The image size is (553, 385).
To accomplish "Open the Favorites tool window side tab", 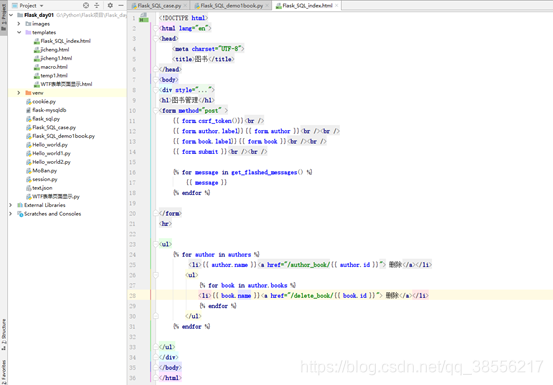I will [4, 371].
